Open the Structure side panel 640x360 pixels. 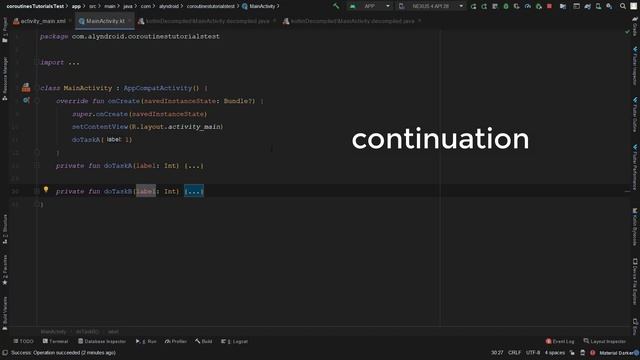[5, 229]
